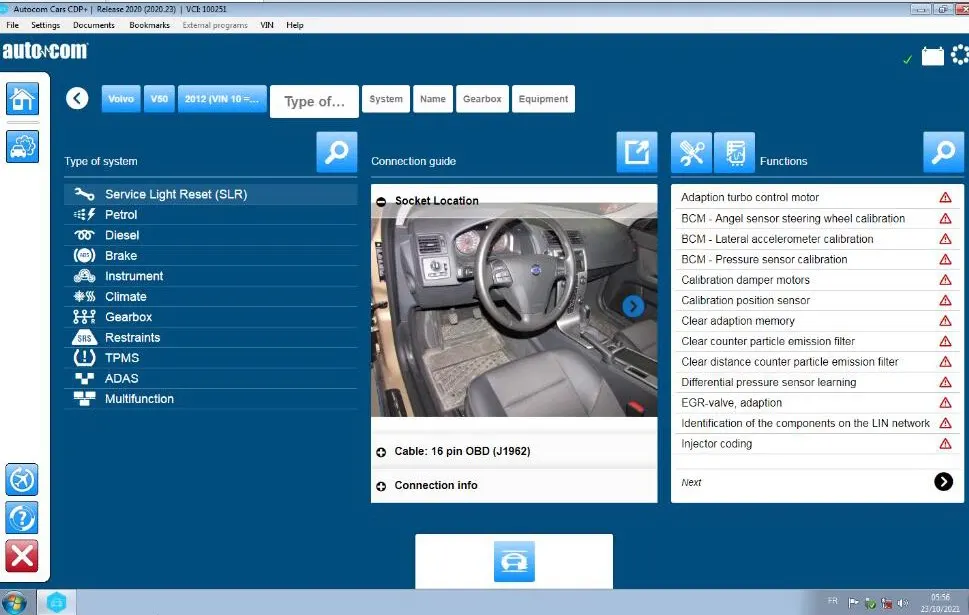The width and height of the screenshot is (969, 615).
Task: Select the Equipment tab
Action: pos(543,99)
